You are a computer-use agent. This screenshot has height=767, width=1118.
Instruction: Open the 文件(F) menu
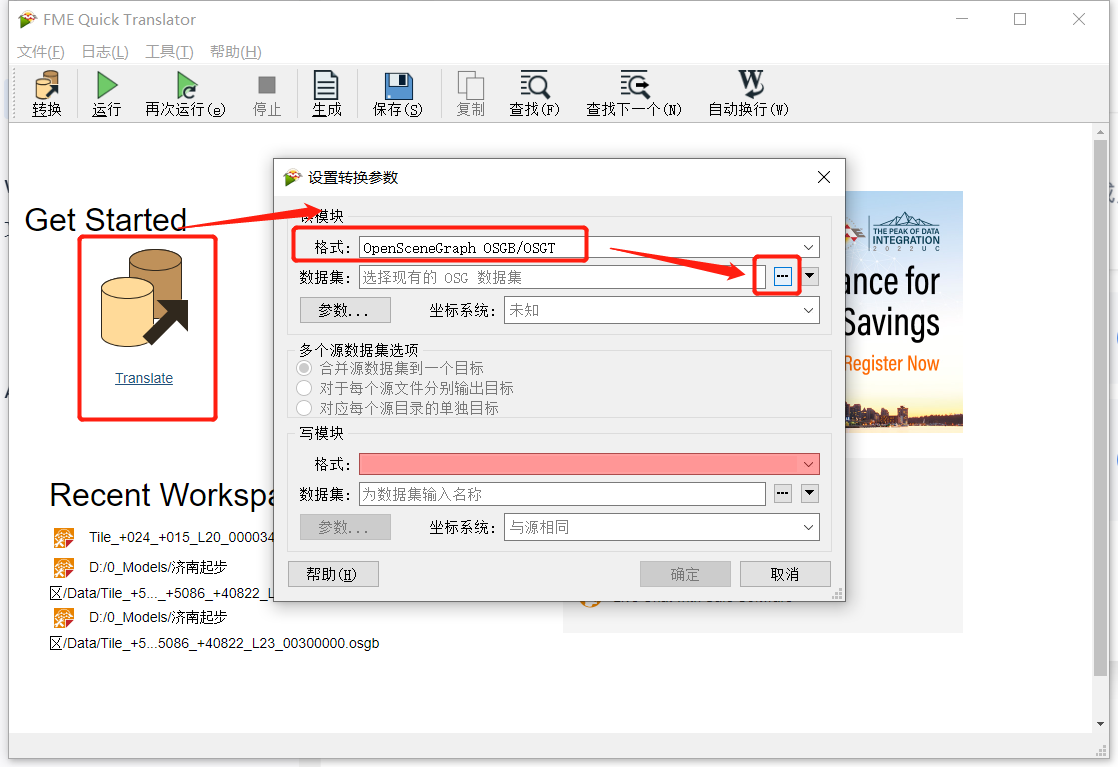41,51
